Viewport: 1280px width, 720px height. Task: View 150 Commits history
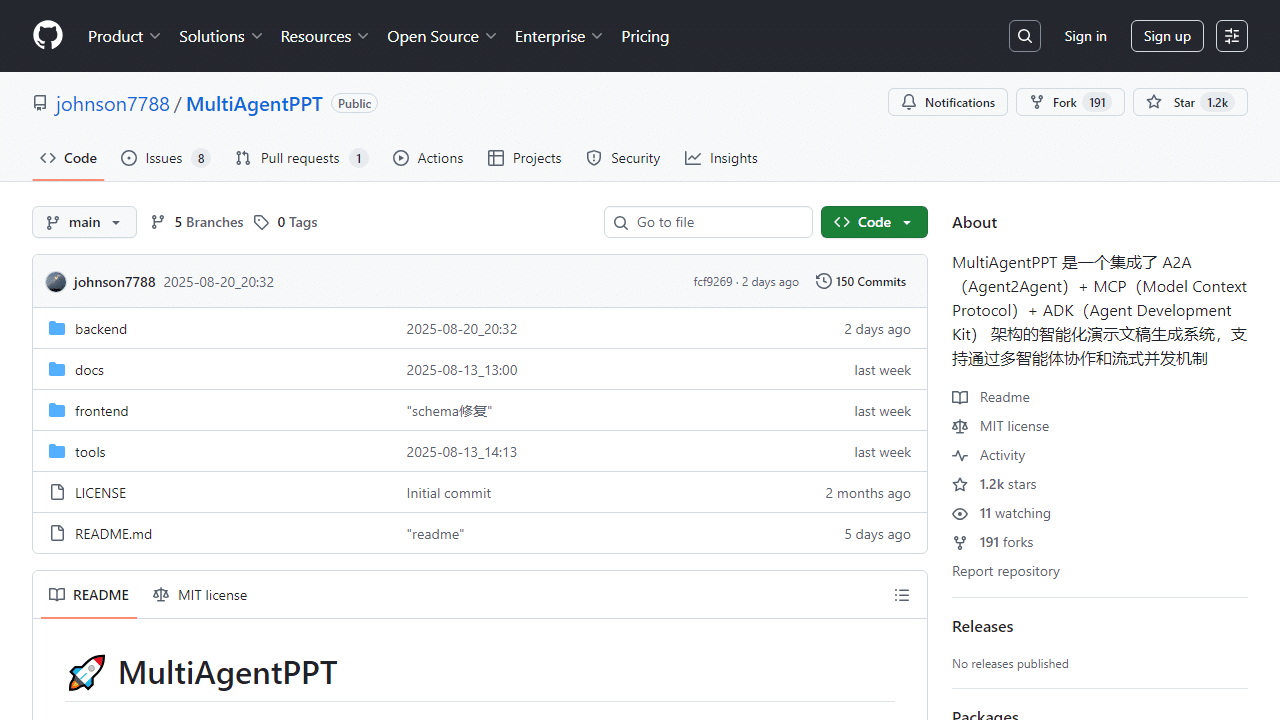pos(861,282)
